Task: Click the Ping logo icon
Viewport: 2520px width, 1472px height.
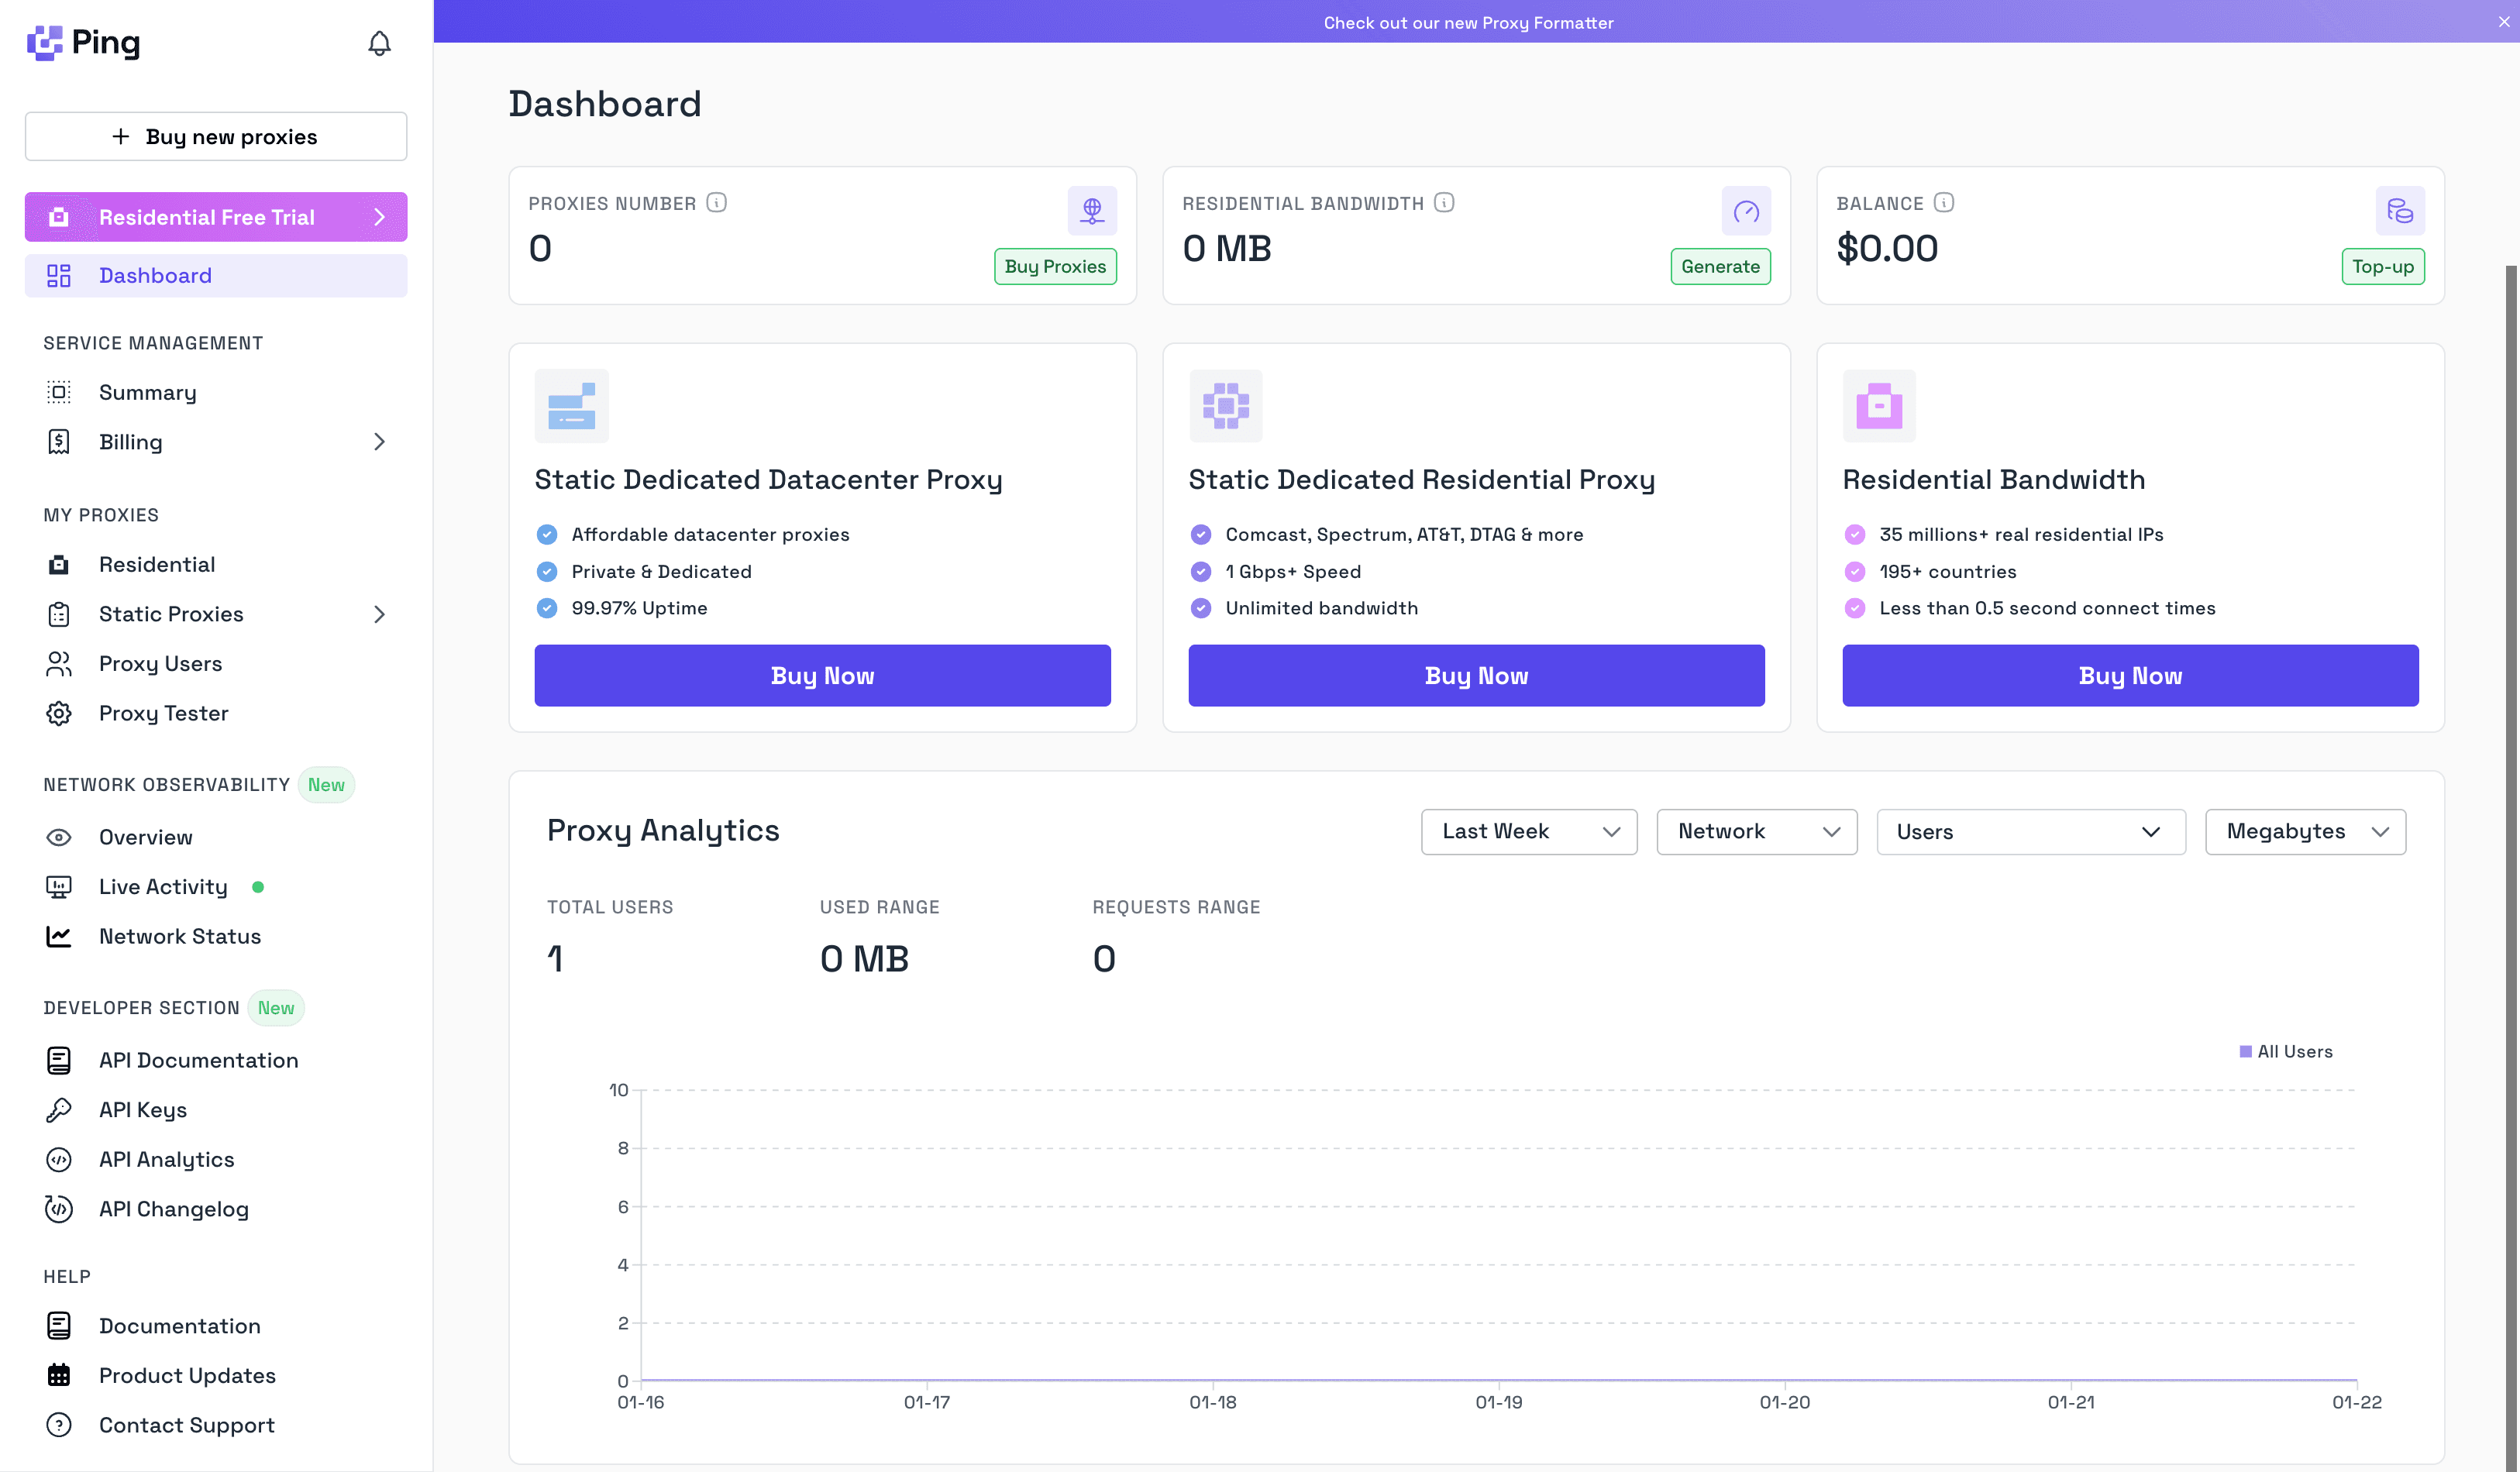Action: click(x=44, y=42)
